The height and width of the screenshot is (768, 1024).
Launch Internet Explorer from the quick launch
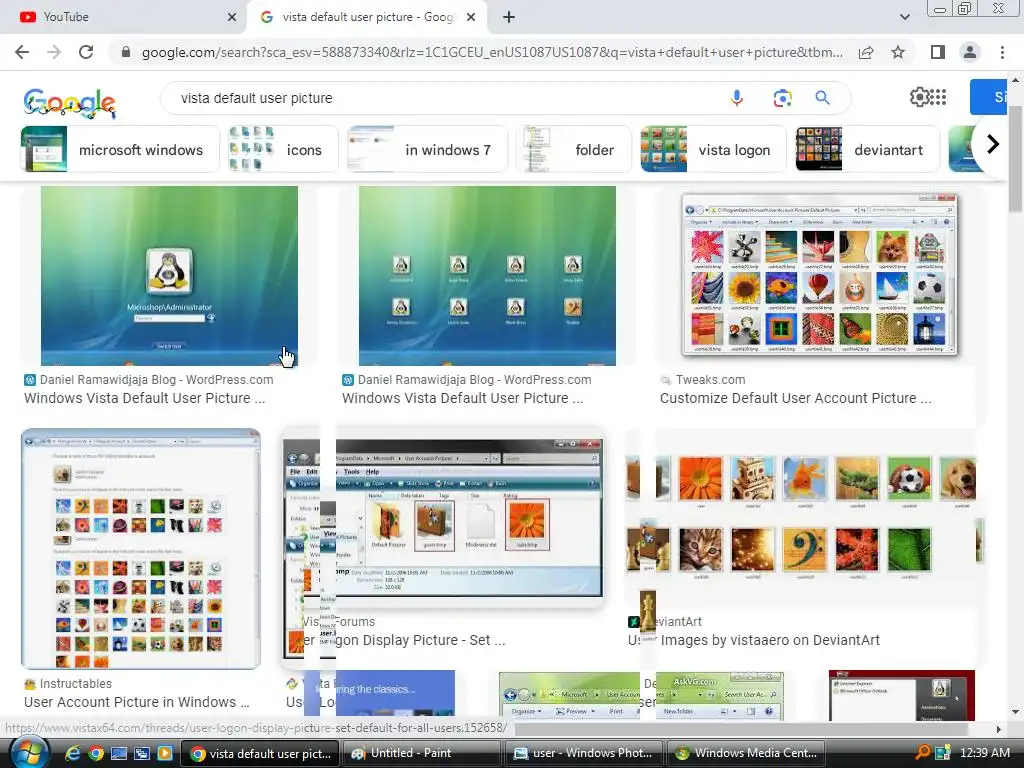pyautogui.click(x=72, y=753)
